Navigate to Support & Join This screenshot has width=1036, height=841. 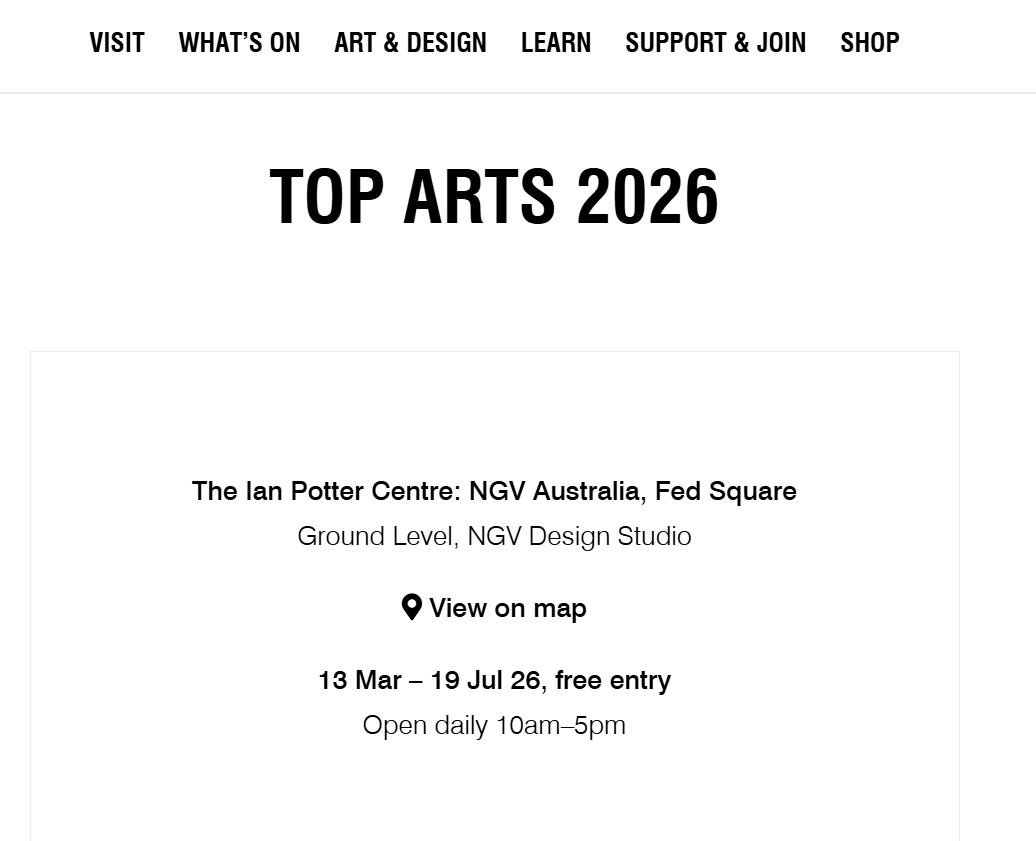coord(715,43)
